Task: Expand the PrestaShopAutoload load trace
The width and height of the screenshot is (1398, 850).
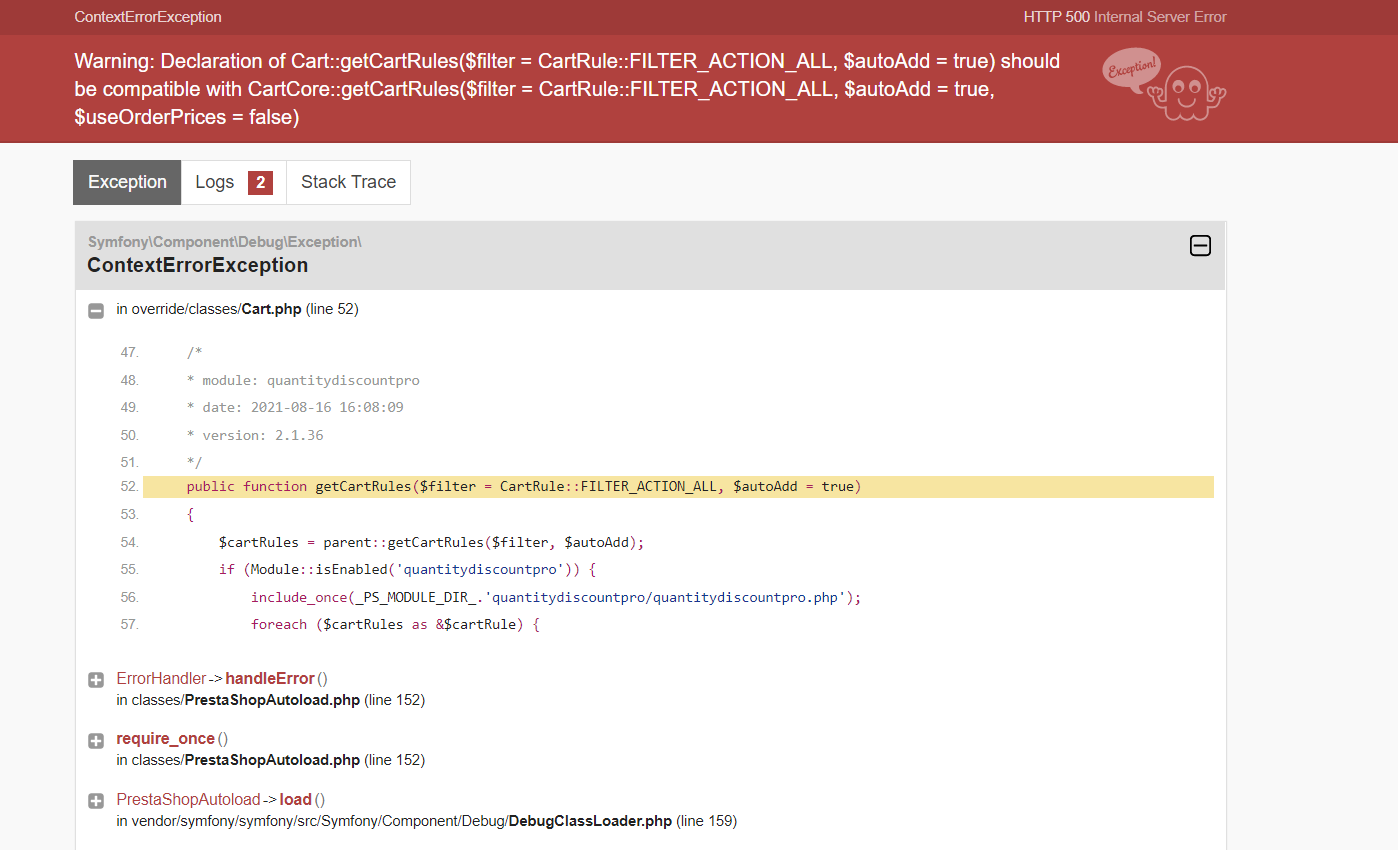Action: (x=96, y=801)
